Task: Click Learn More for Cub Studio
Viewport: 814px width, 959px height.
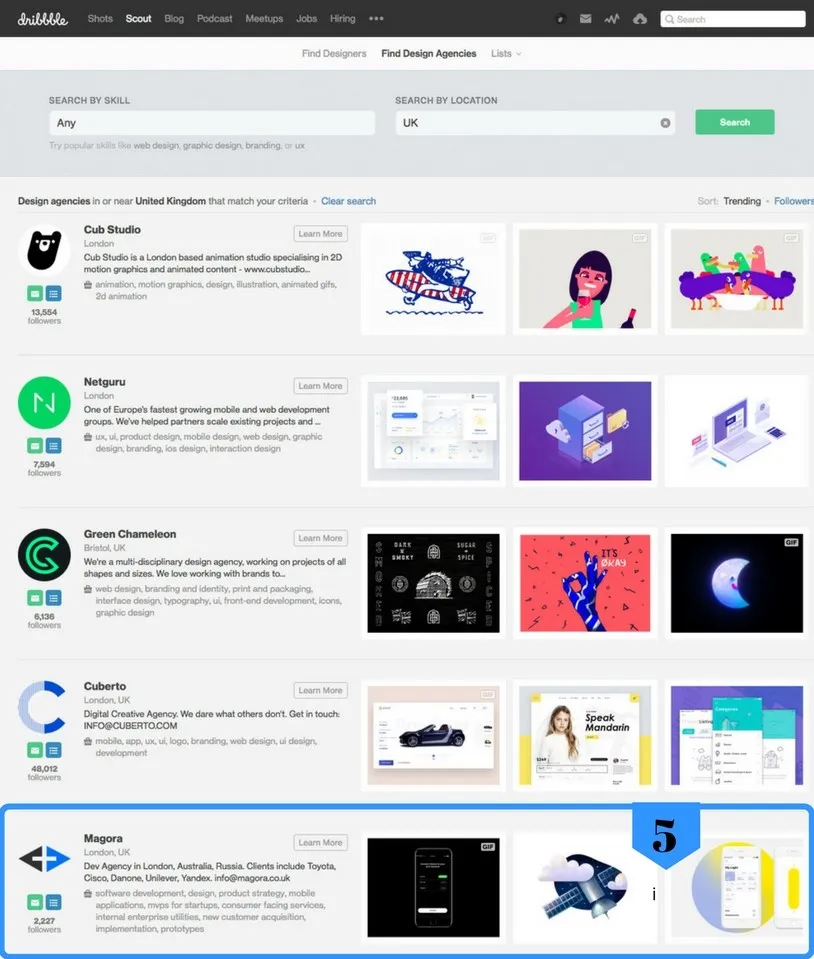Action: click(320, 234)
